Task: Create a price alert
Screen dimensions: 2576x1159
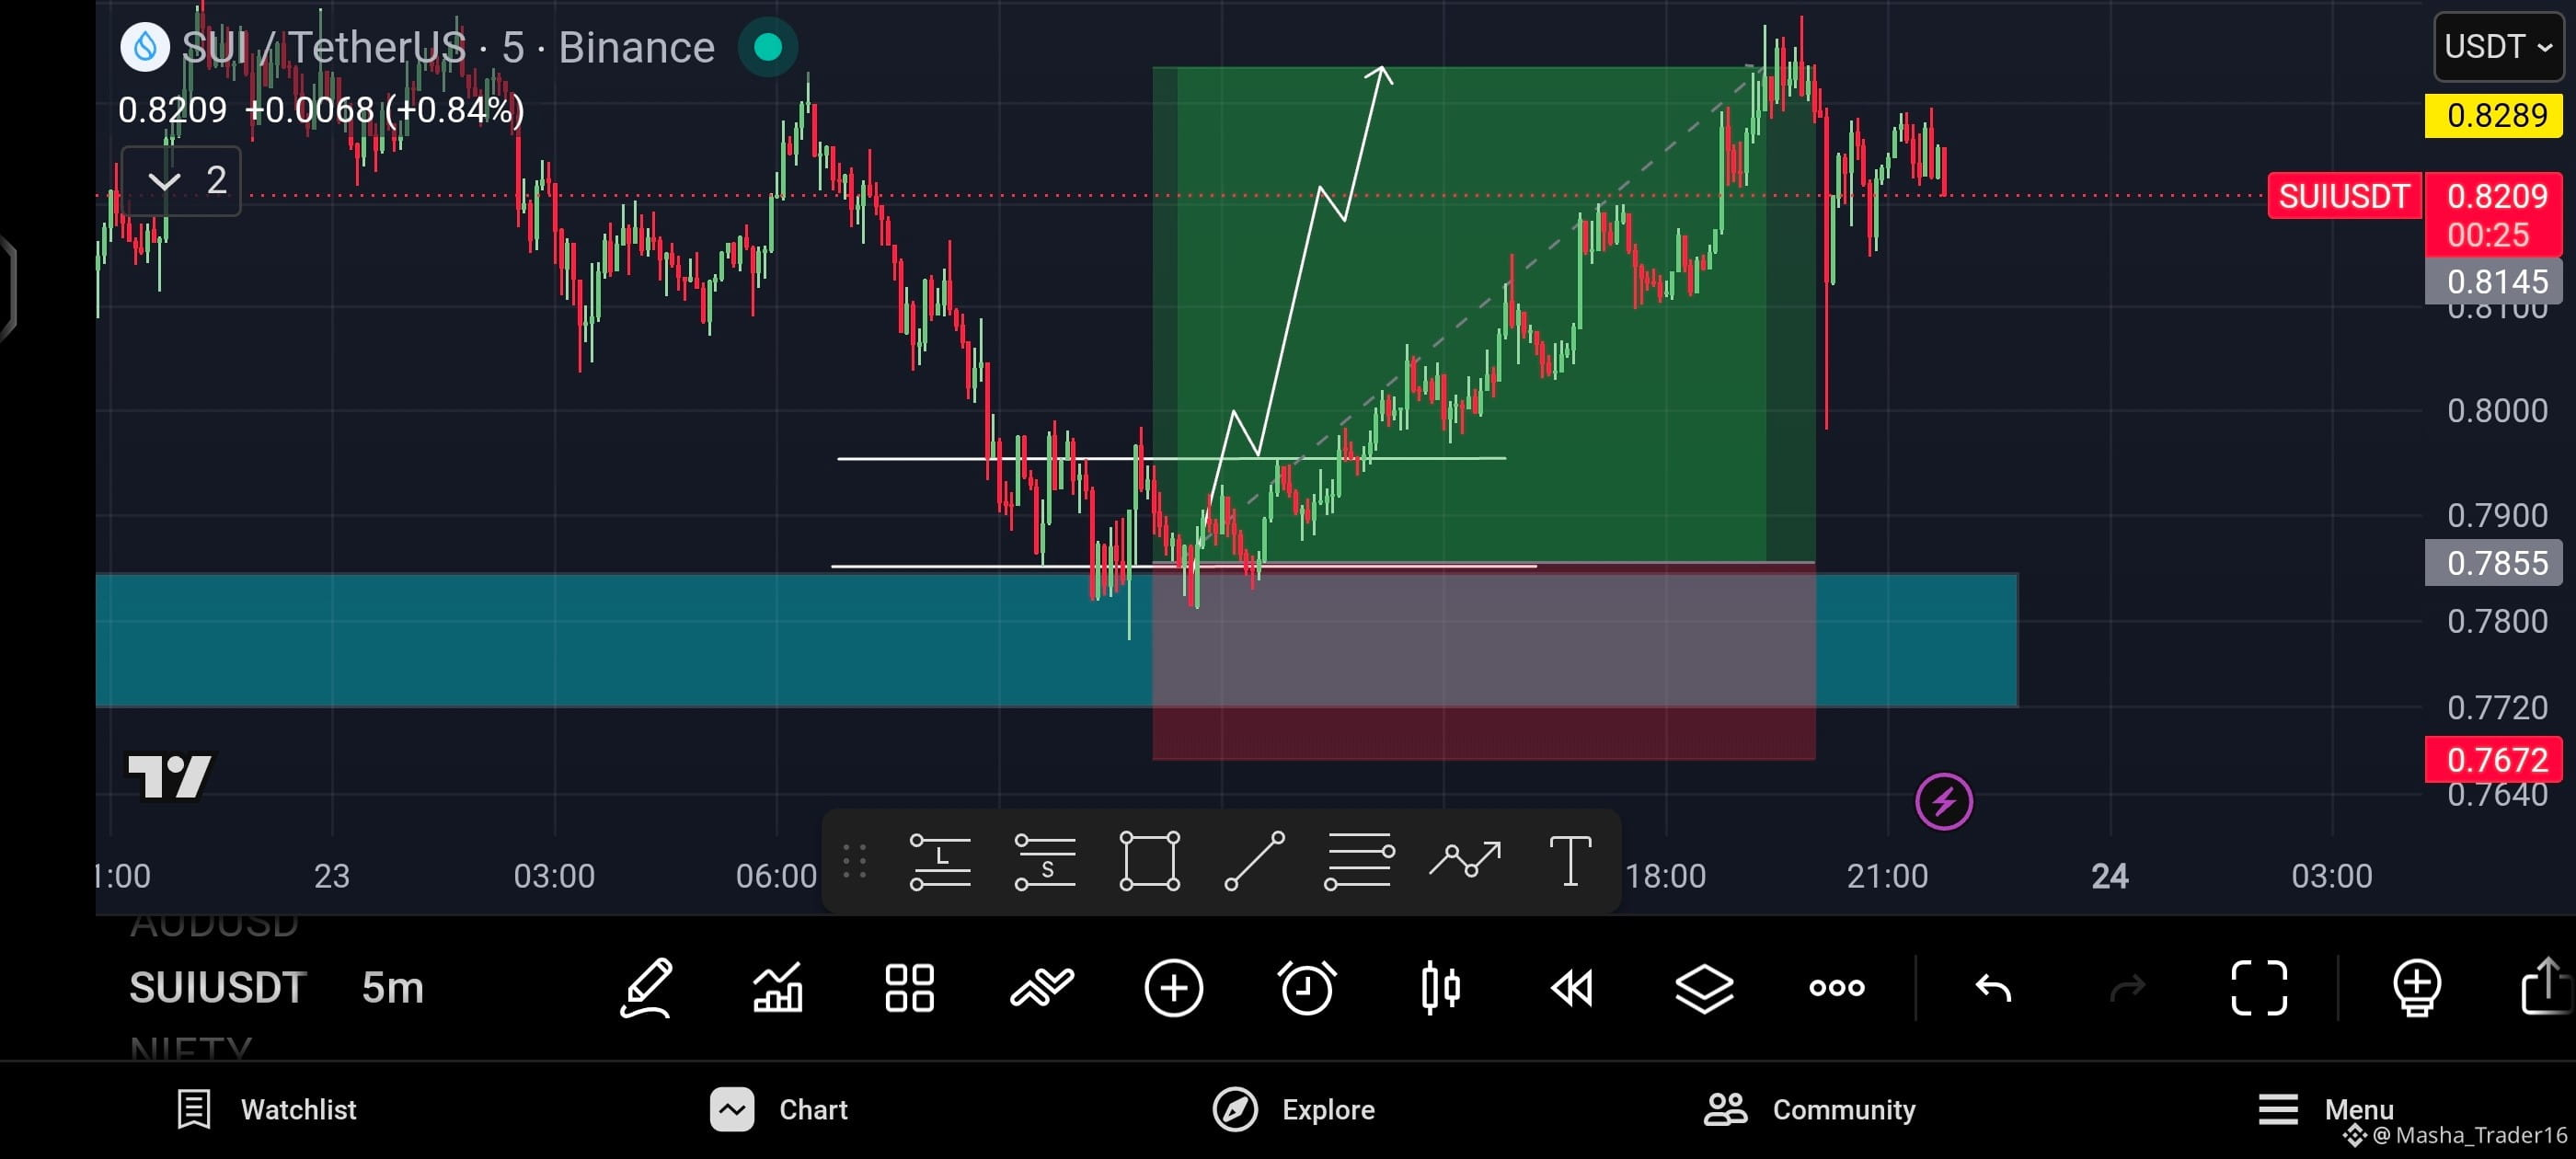Action: tap(1307, 988)
